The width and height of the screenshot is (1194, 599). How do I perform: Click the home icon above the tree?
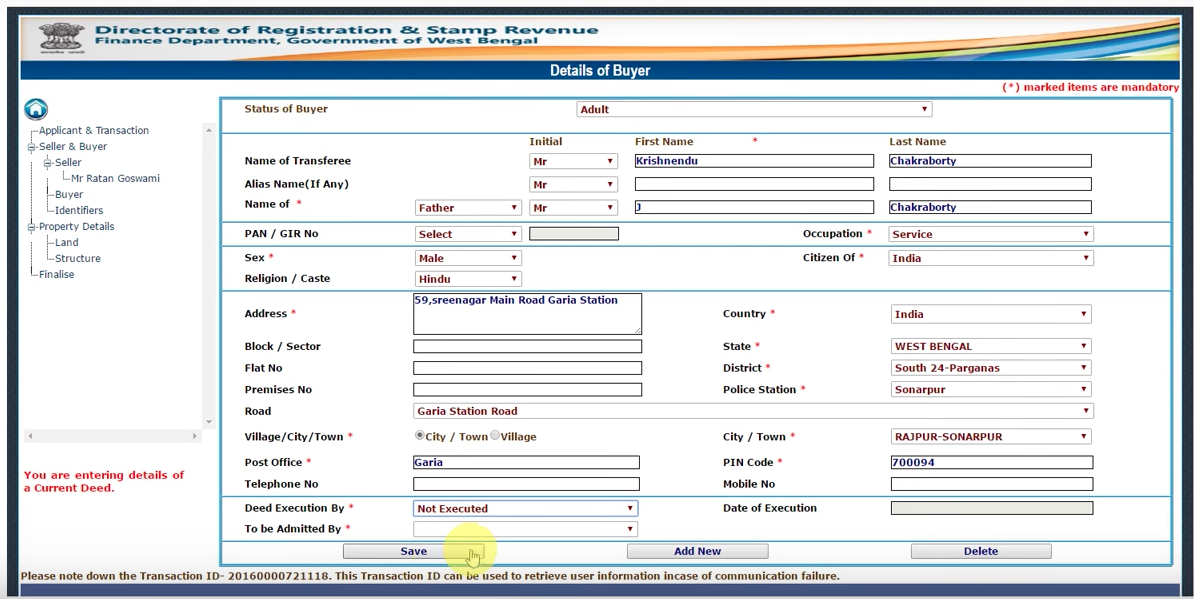point(36,109)
